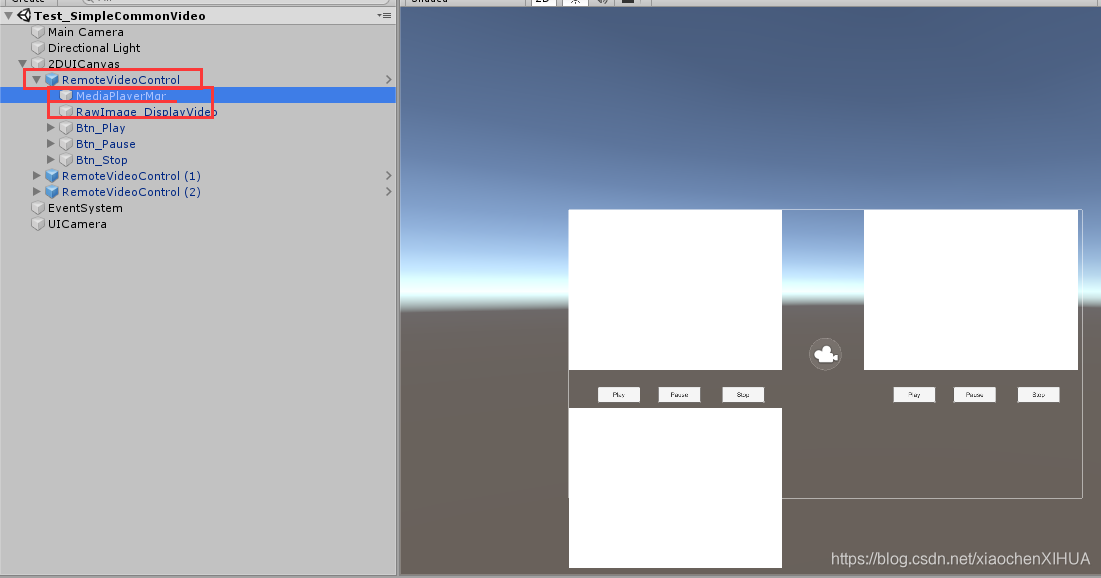
Task: Click the RemoteVideoControl prefab icon
Action: [x=51, y=79]
